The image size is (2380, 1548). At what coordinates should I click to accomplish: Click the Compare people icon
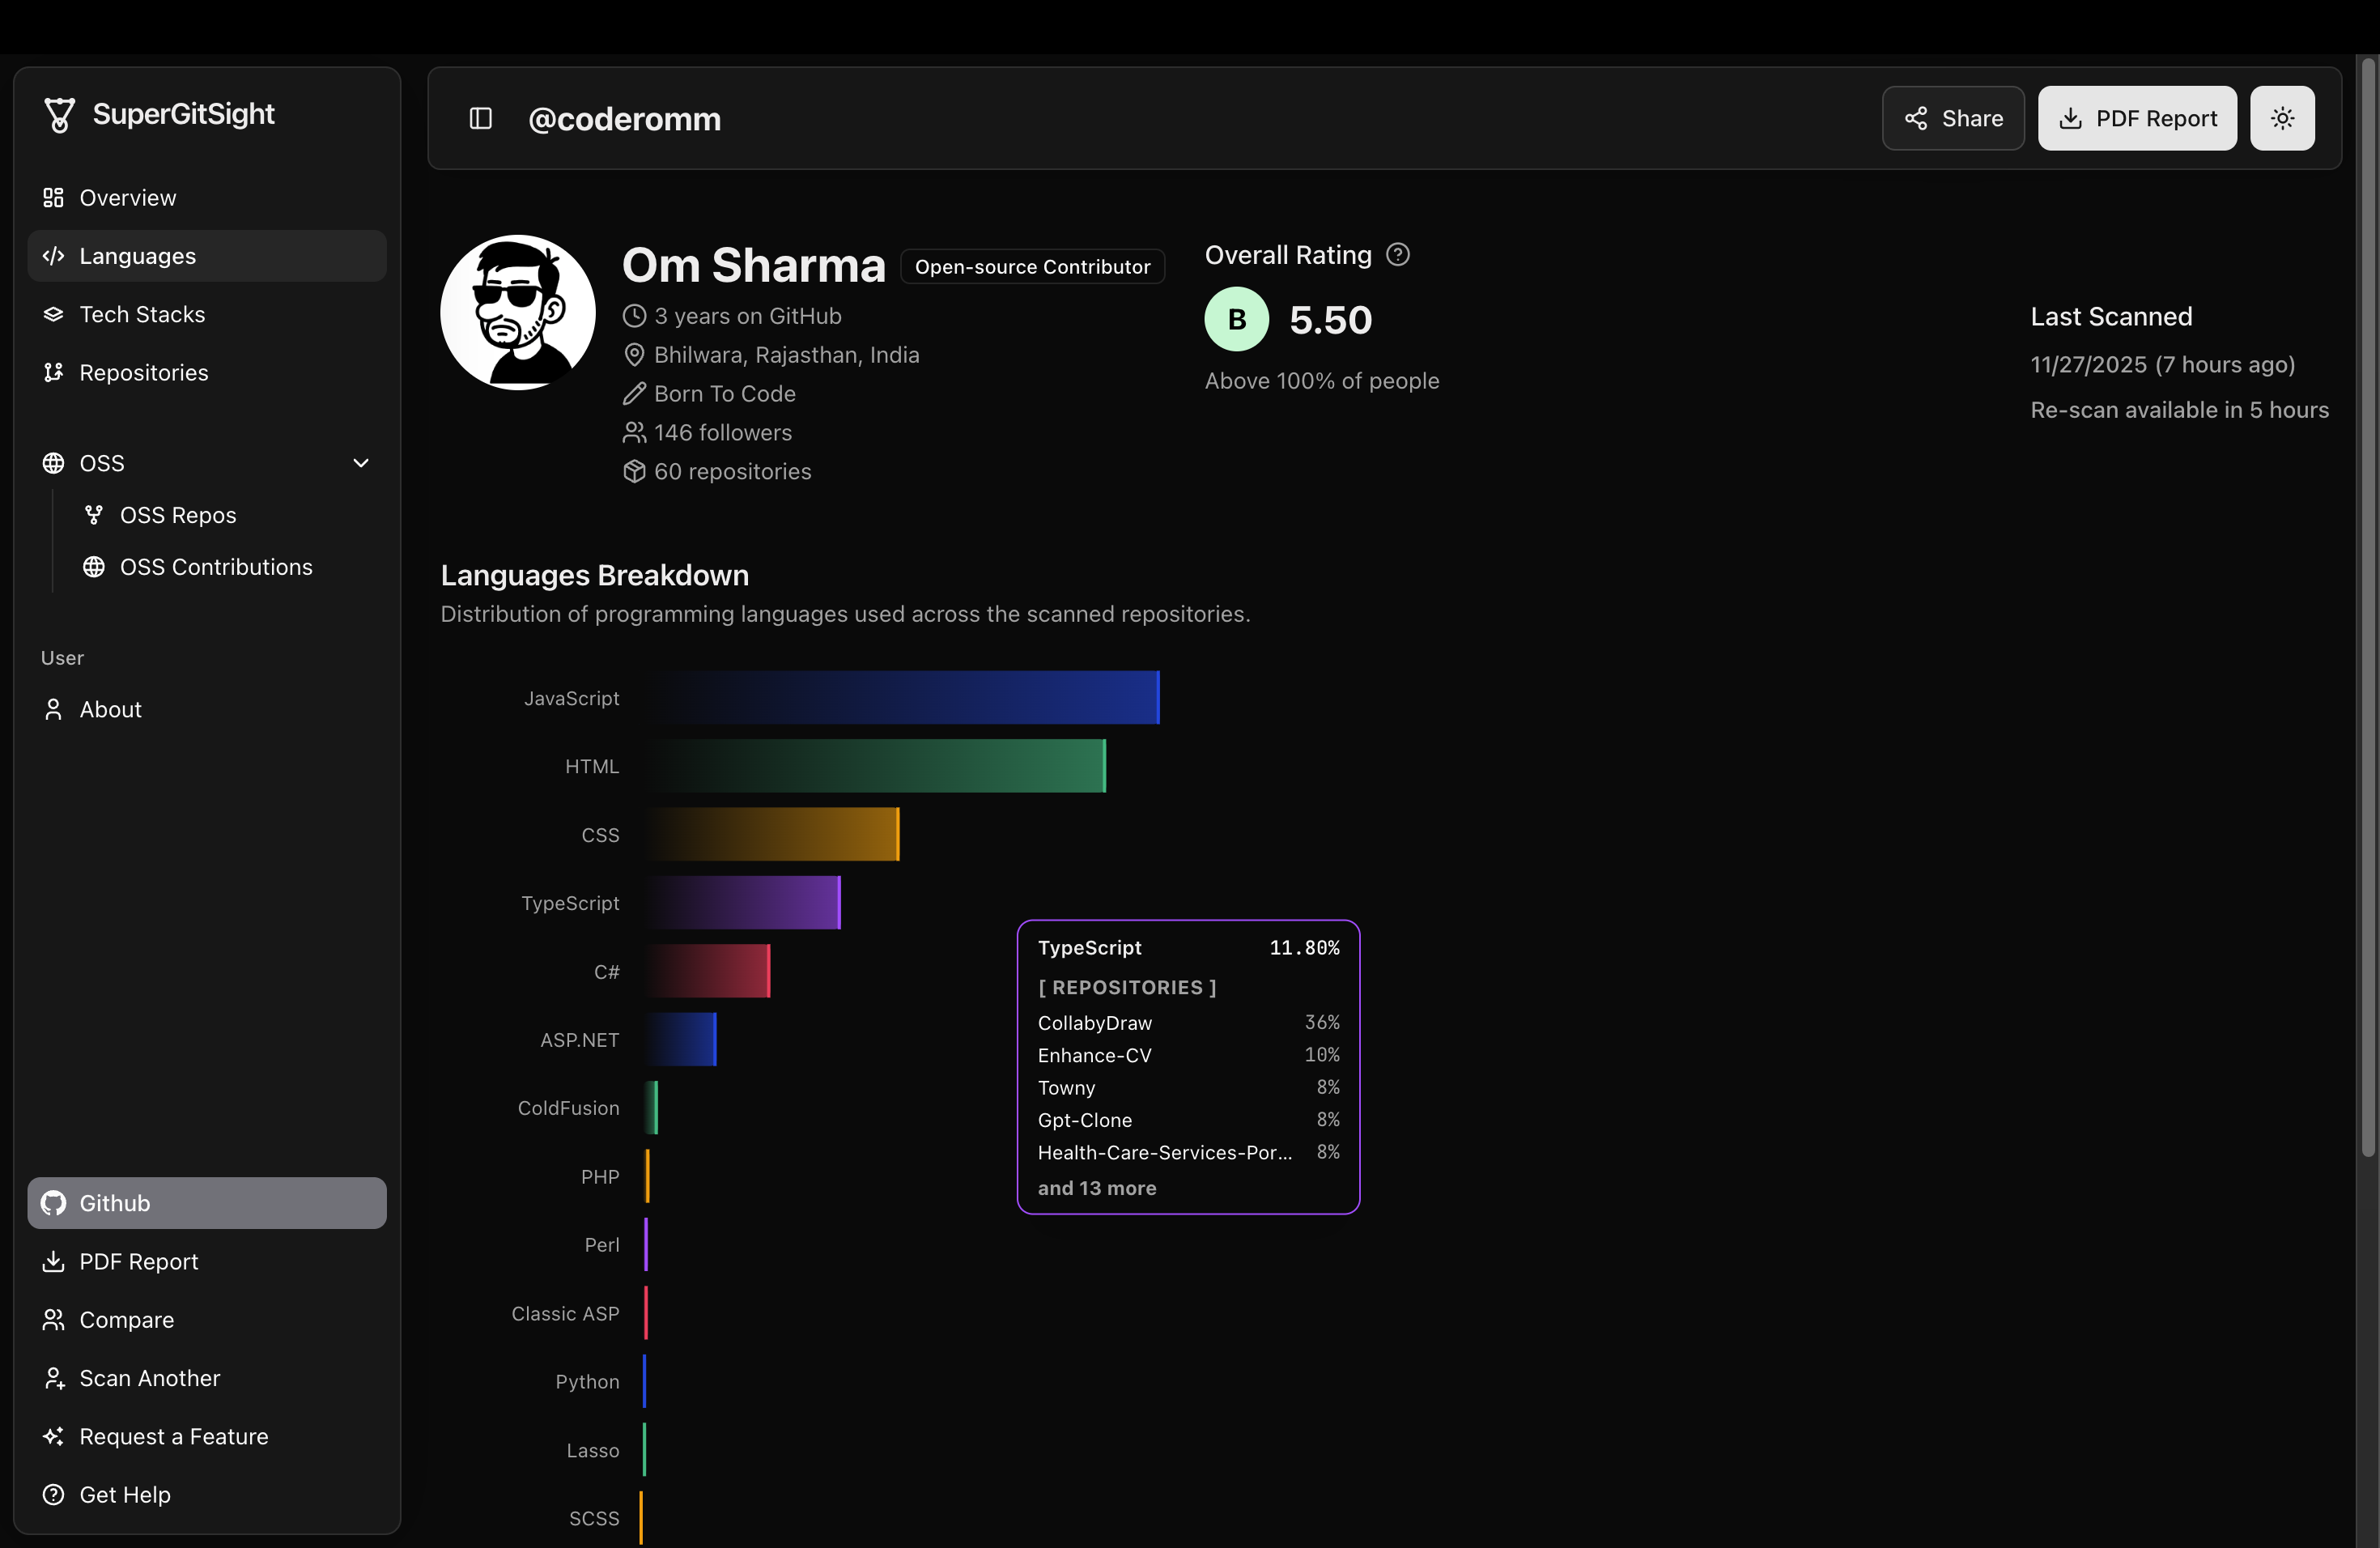54,1320
